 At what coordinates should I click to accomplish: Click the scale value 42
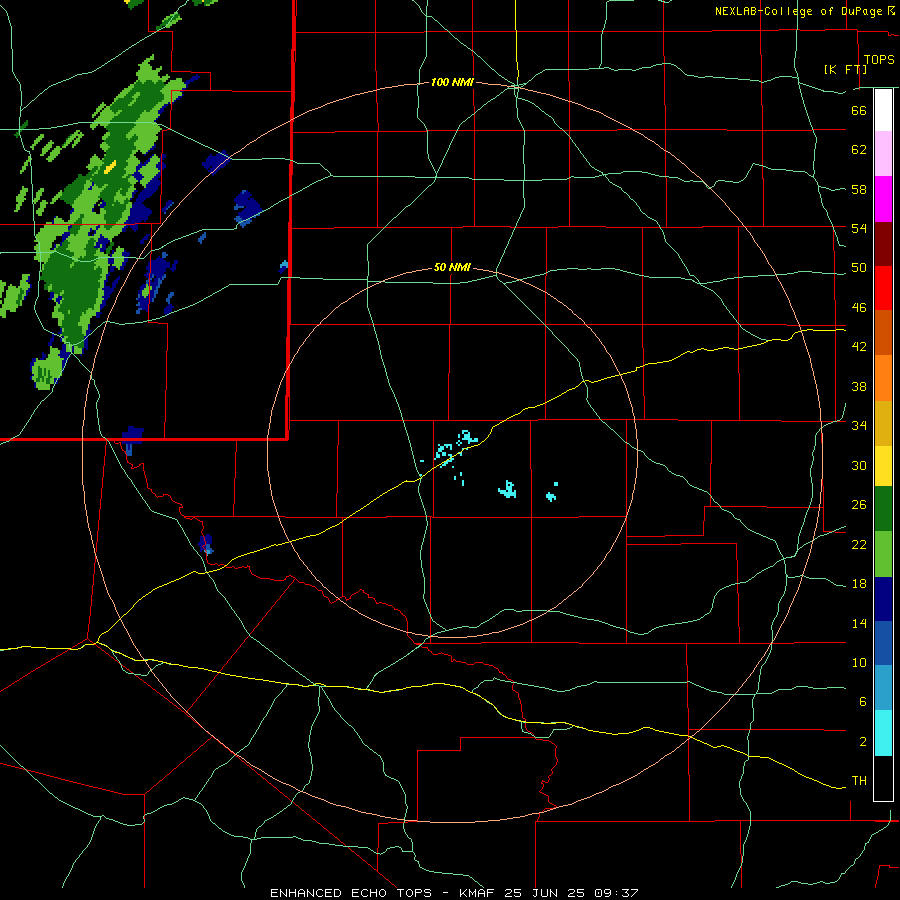[859, 347]
